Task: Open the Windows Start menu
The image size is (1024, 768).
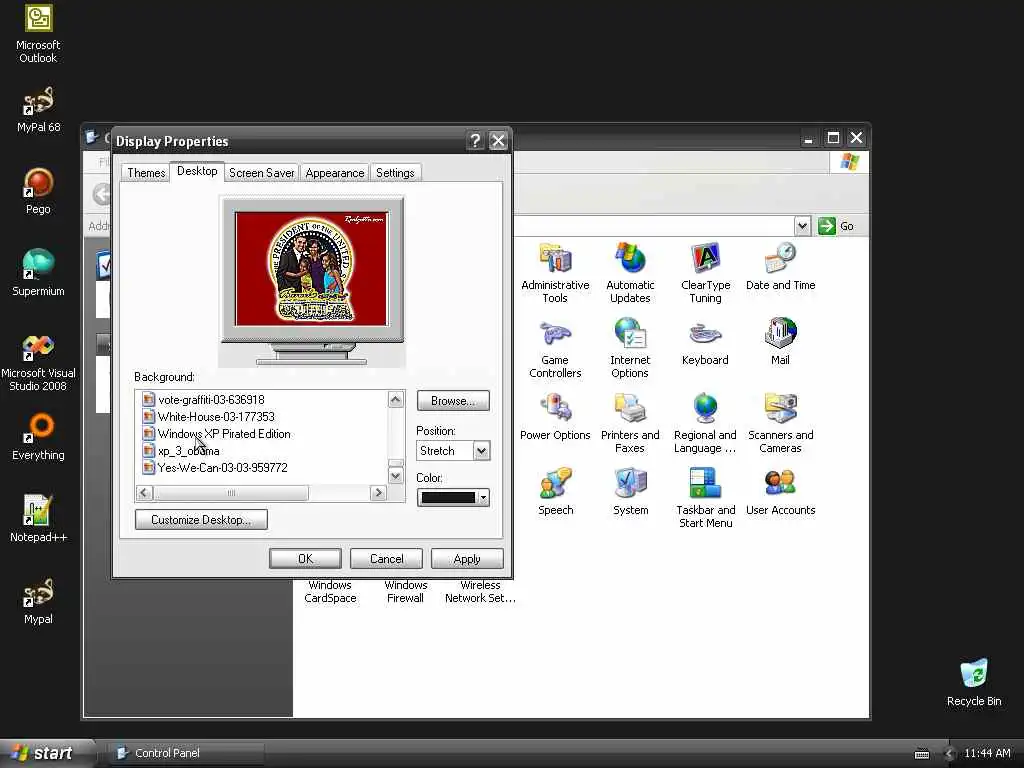Action: [x=47, y=753]
